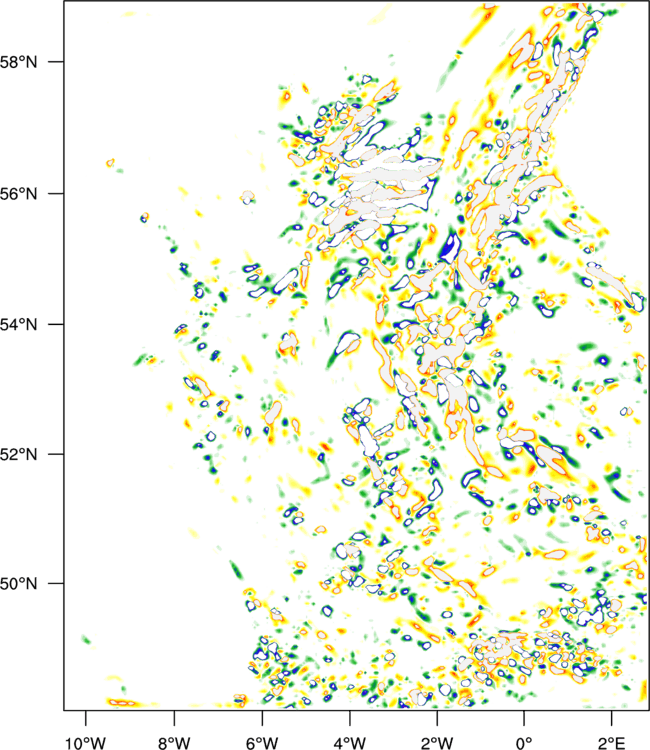Click the 54°N latitude label
The width and height of the screenshot is (650, 750).
(x=18, y=324)
